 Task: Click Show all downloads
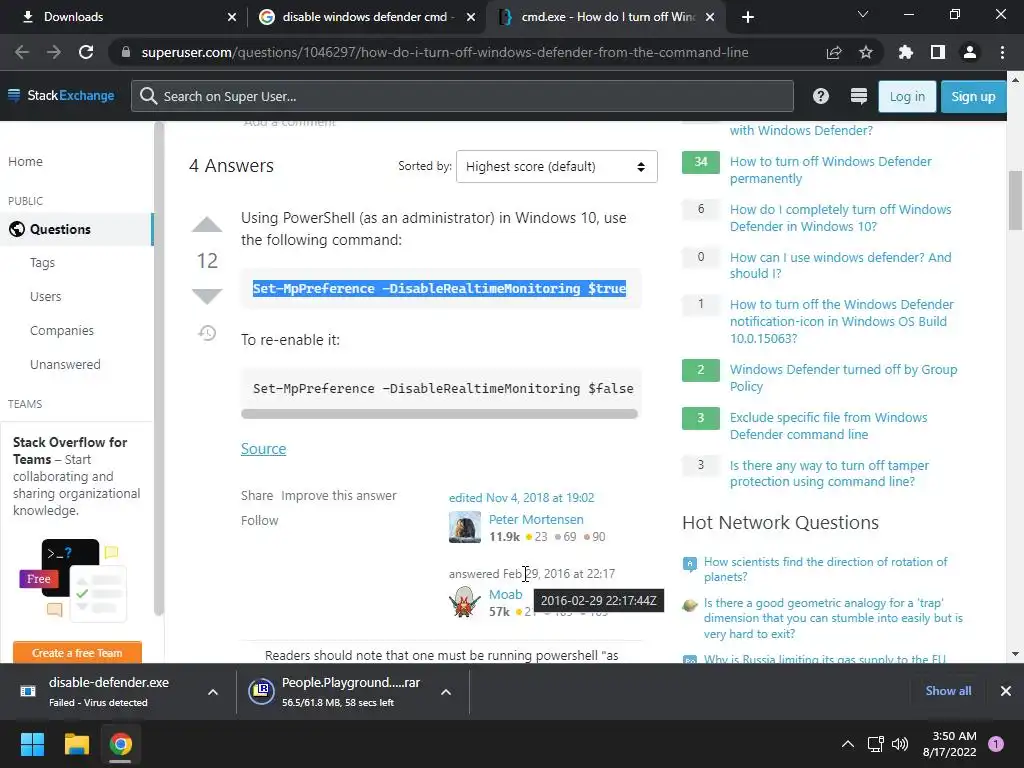948,691
